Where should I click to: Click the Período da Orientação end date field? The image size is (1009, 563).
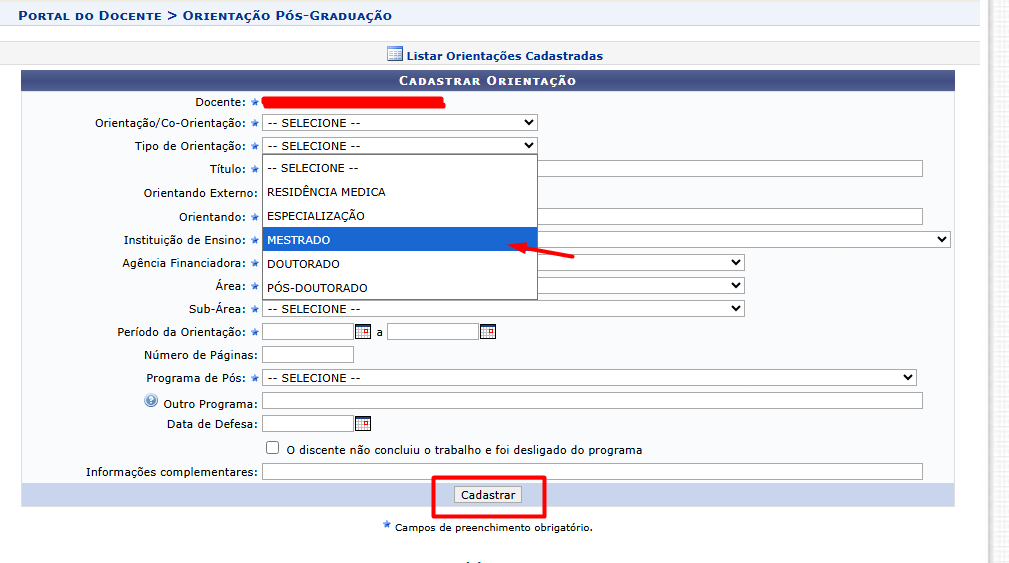pos(432,332)
